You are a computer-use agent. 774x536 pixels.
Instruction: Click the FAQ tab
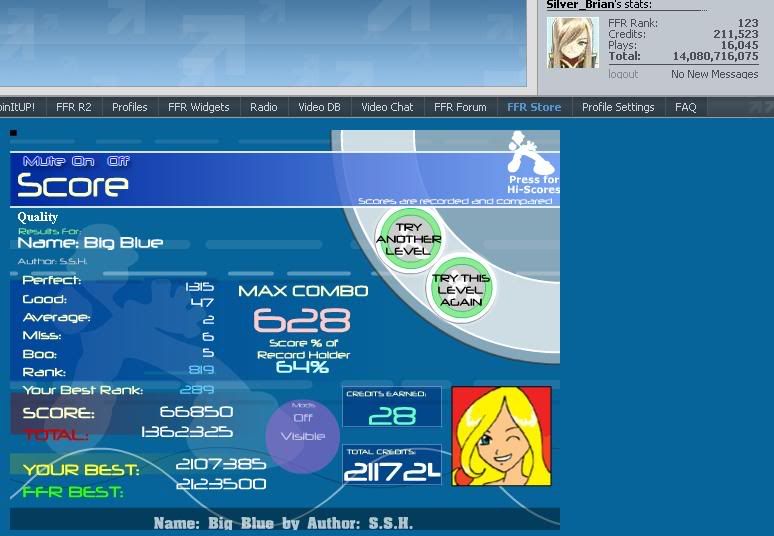pos(685,107)
